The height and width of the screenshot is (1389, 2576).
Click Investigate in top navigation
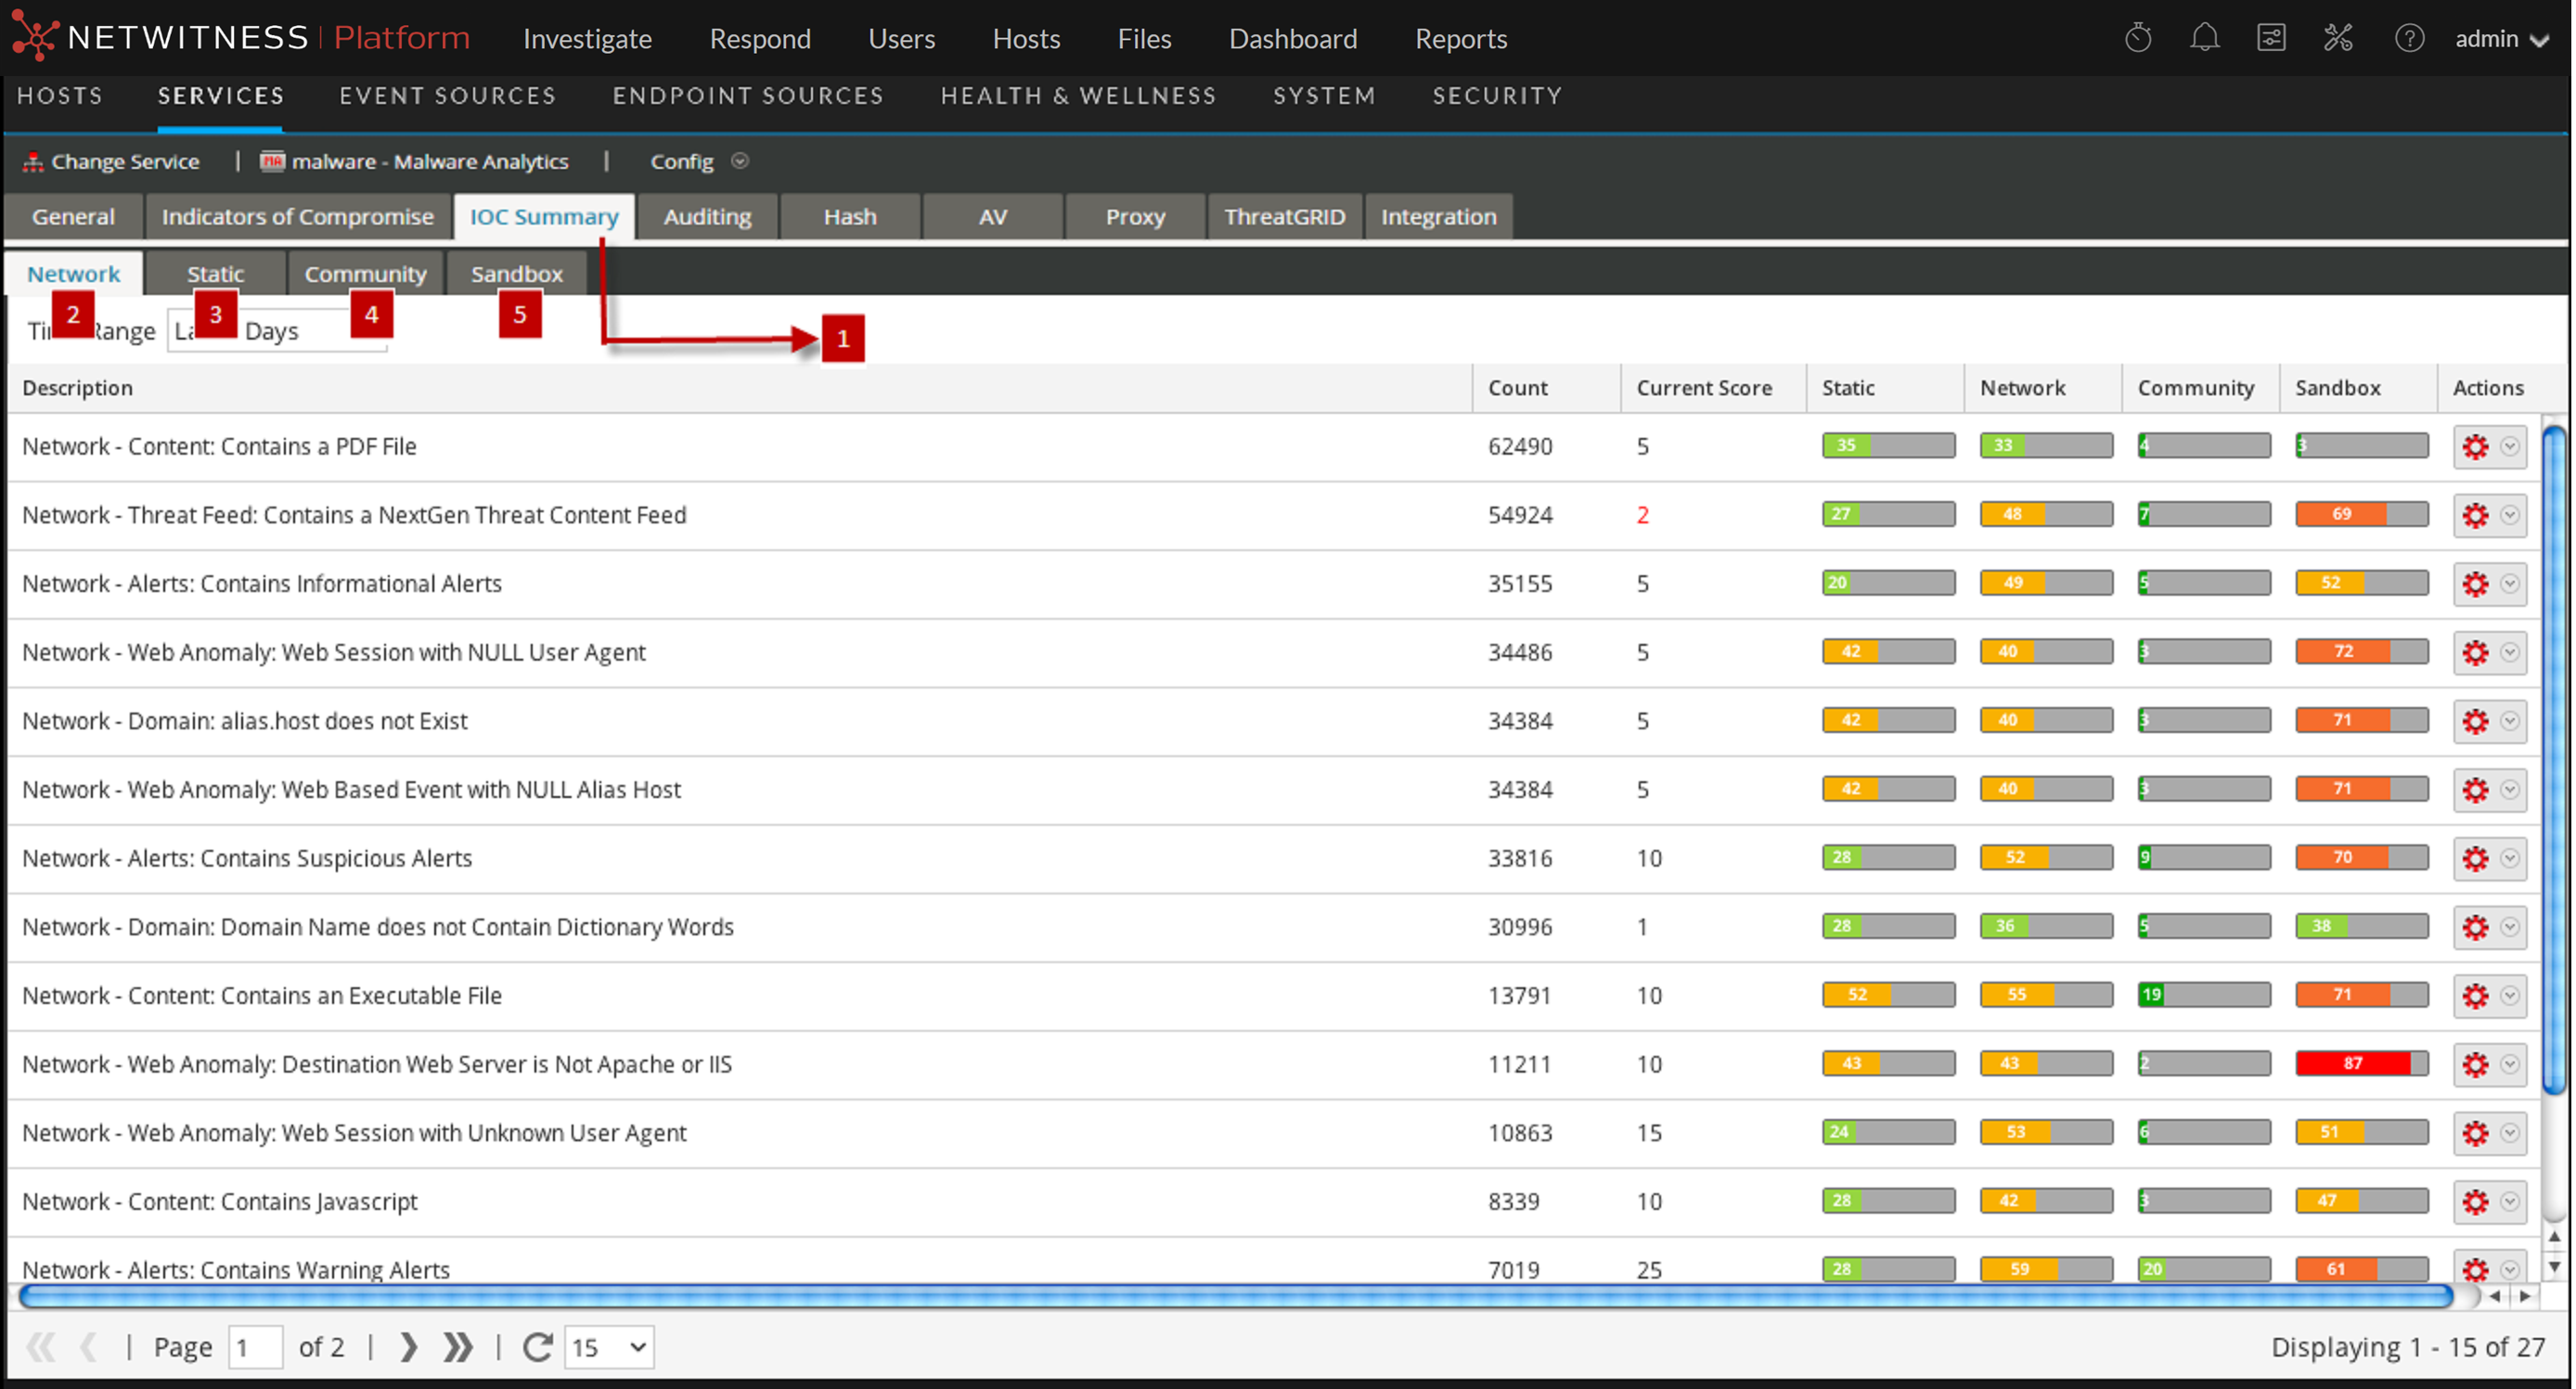pyautogui.click(x=587, y=39)
